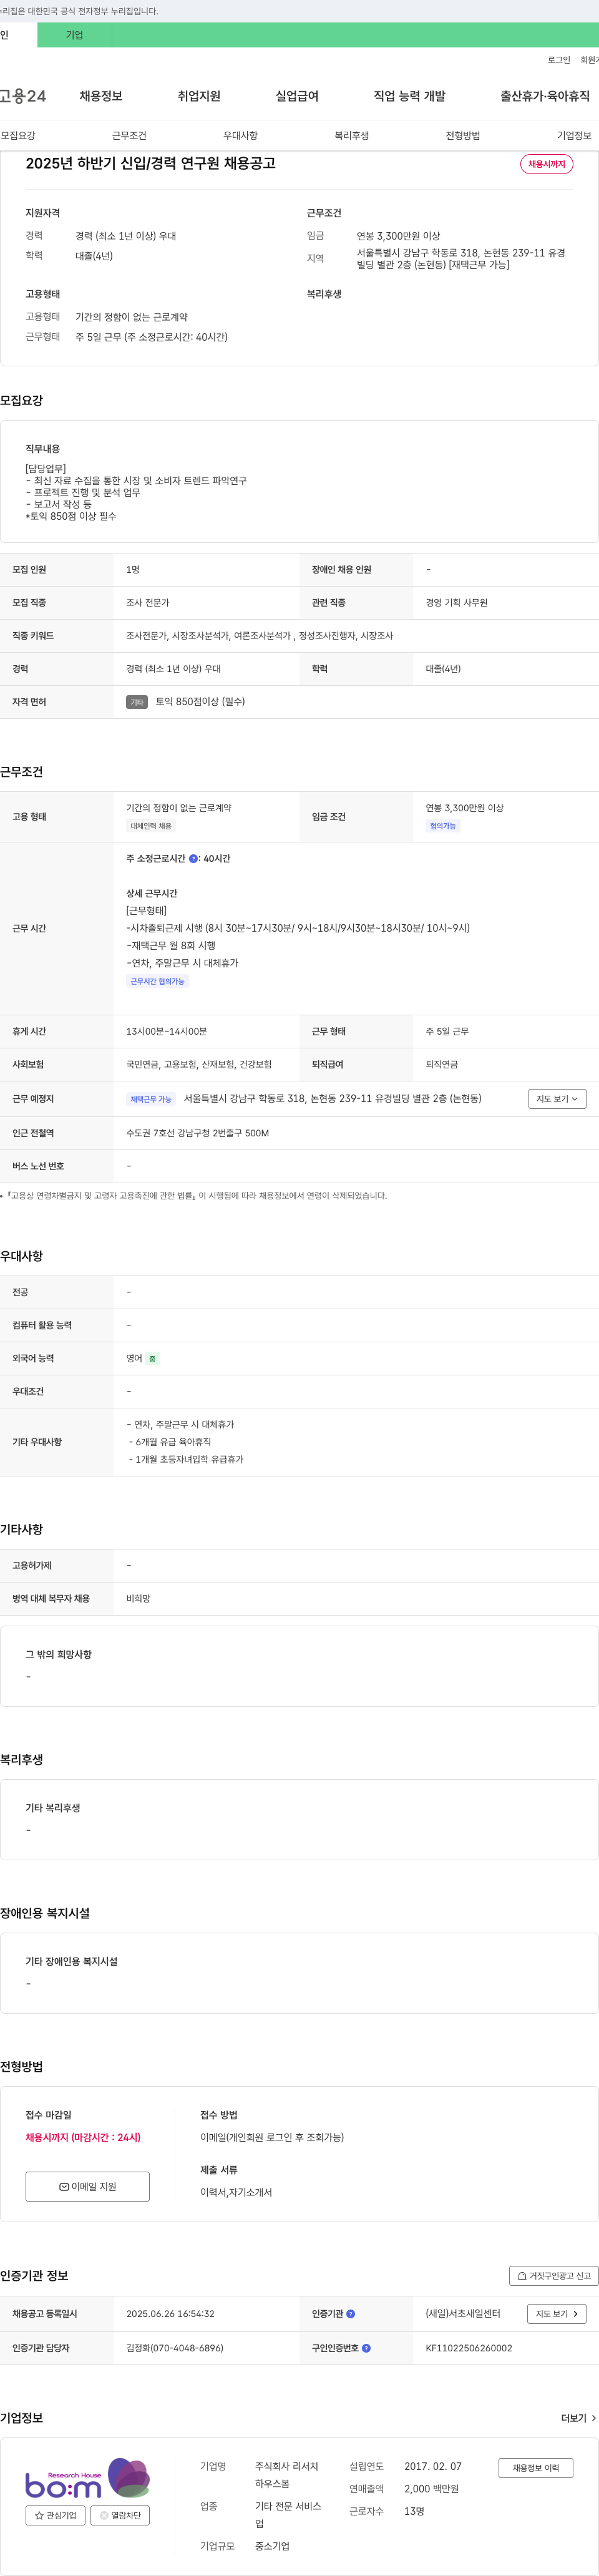The image size is (599, 2576).
Task: Click the 근무시간 협의가능 tag
Action: tap(157, 981)
